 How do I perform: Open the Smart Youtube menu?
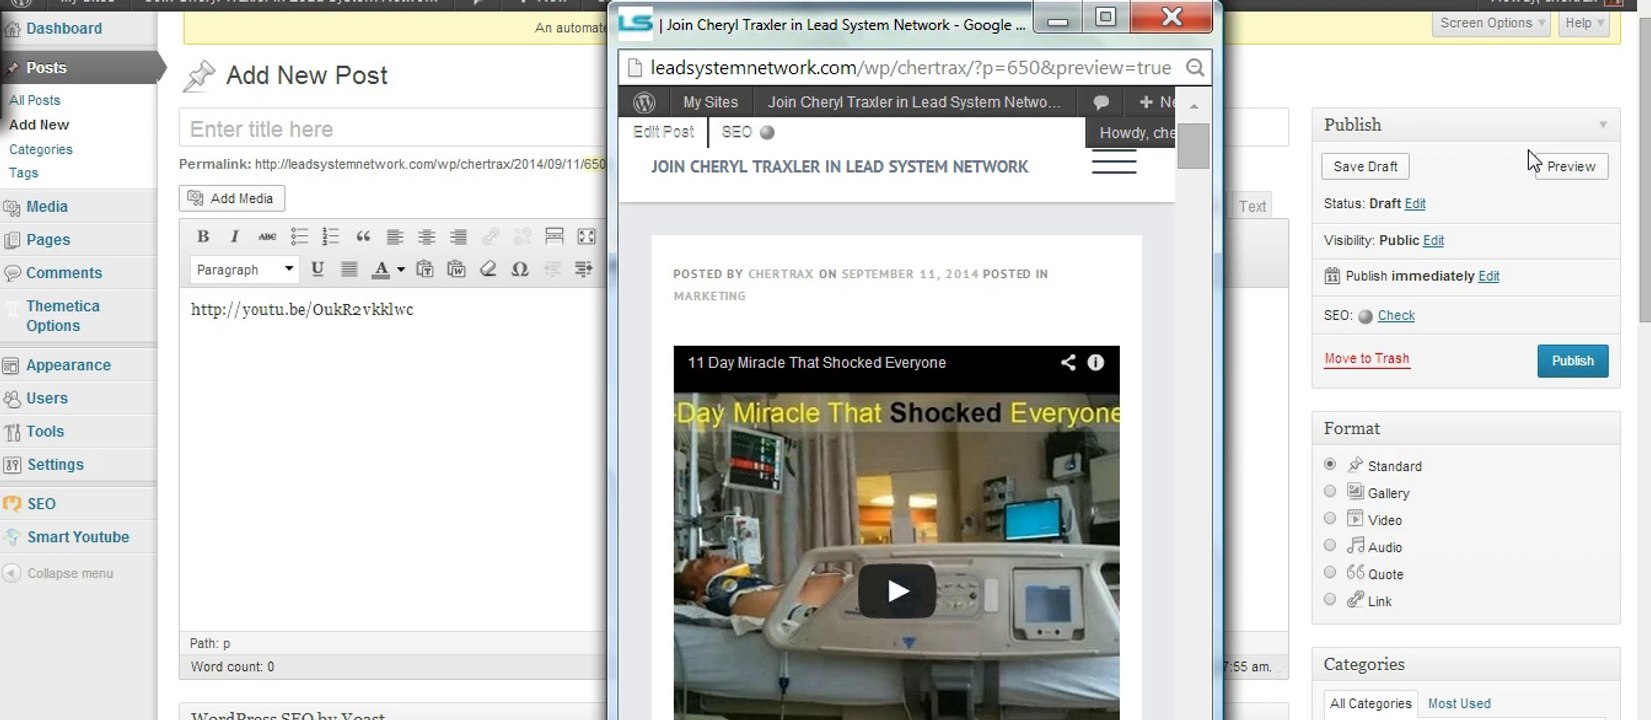pos(78,537)
